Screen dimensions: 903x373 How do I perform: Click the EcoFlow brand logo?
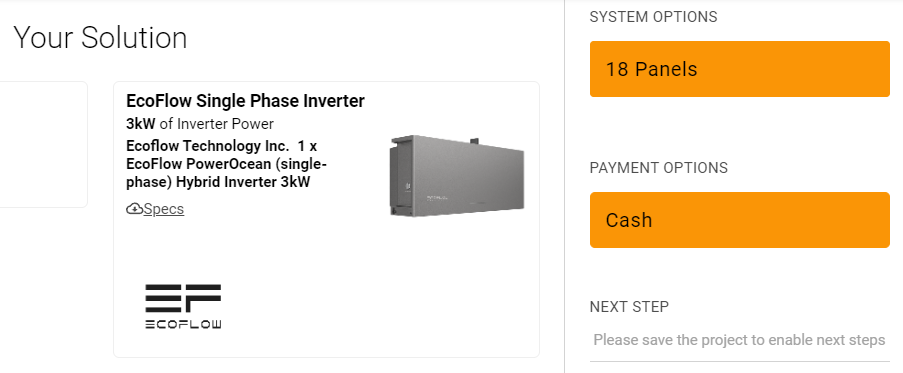coord(183,306)
